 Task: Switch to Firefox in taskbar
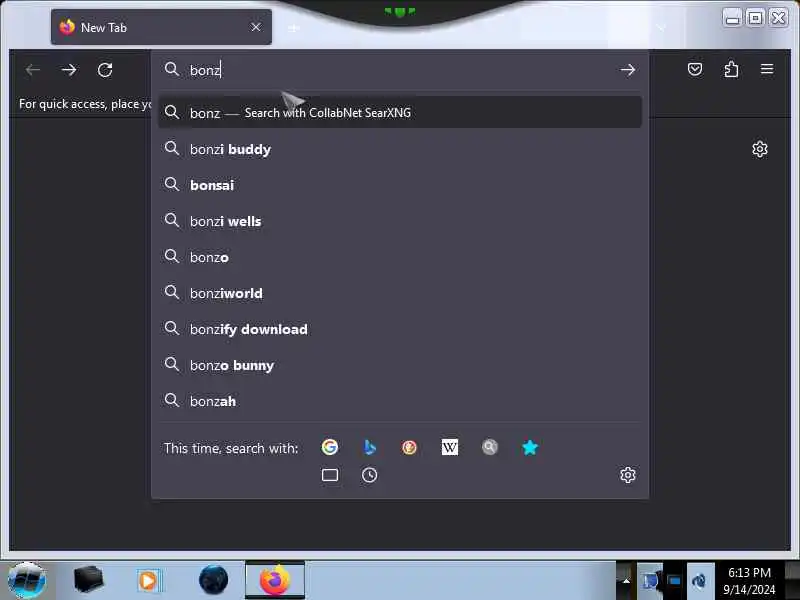(275, 580)
